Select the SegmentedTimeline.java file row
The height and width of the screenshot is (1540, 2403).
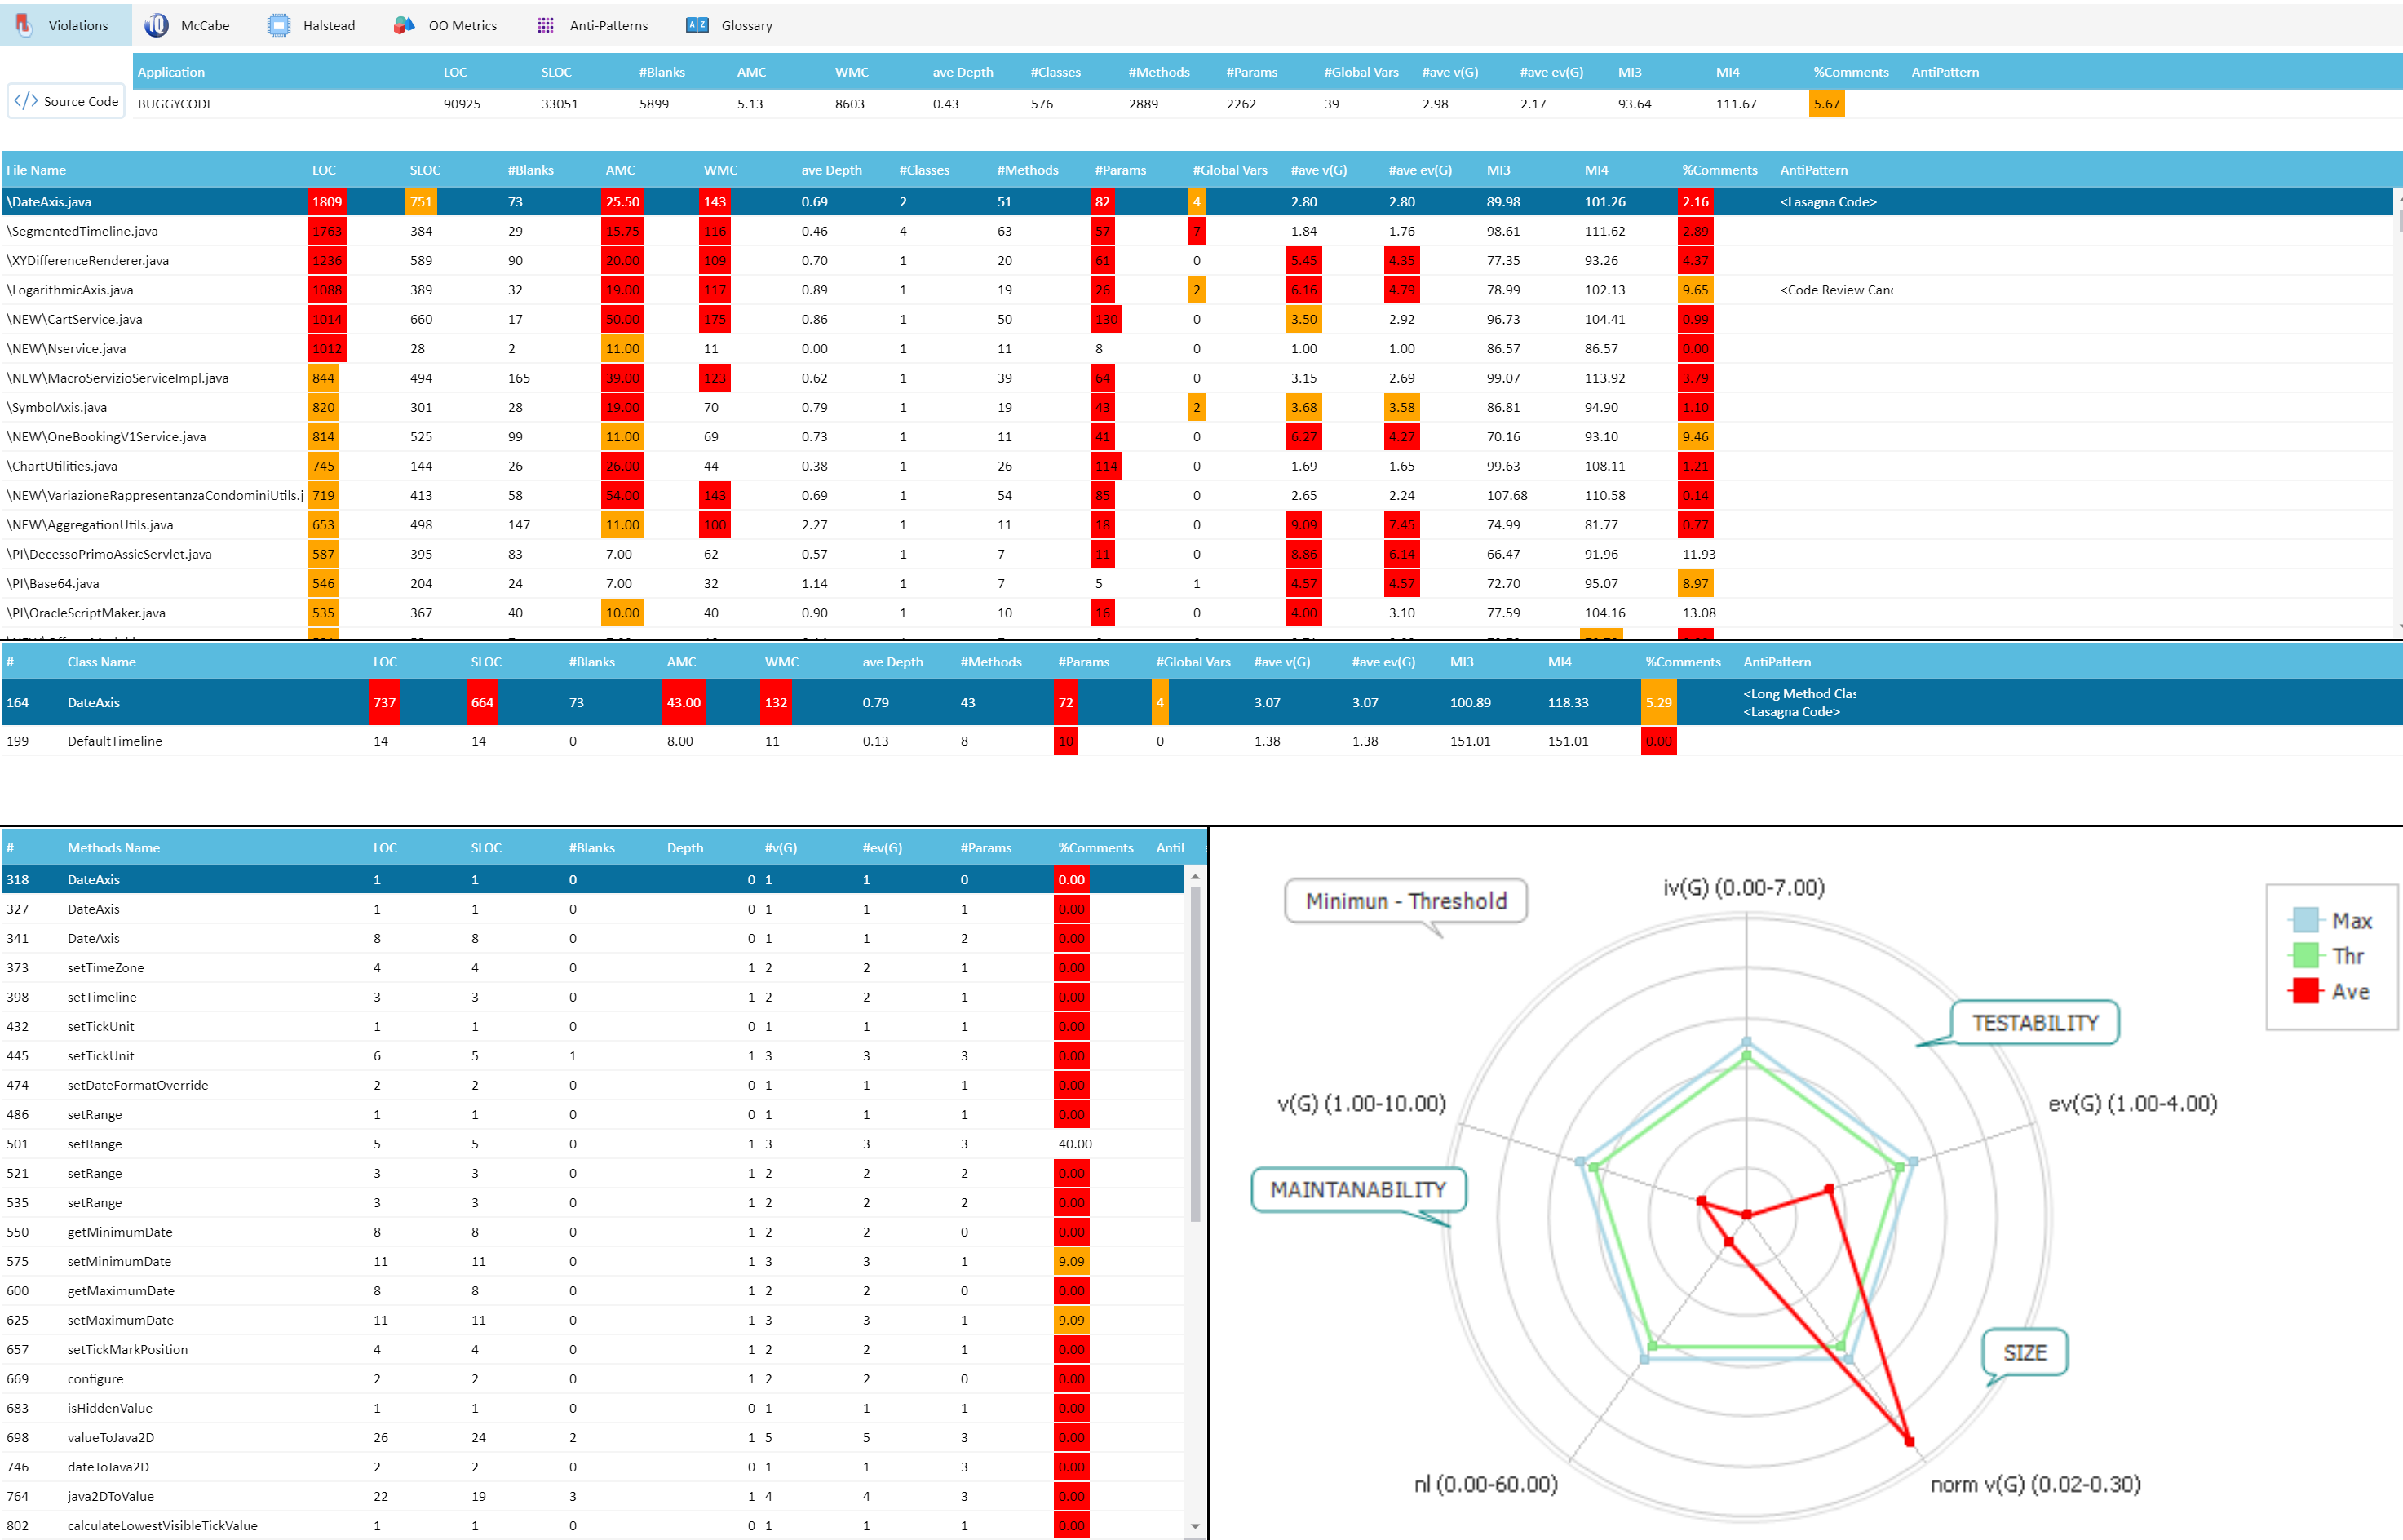pos(82,231)
